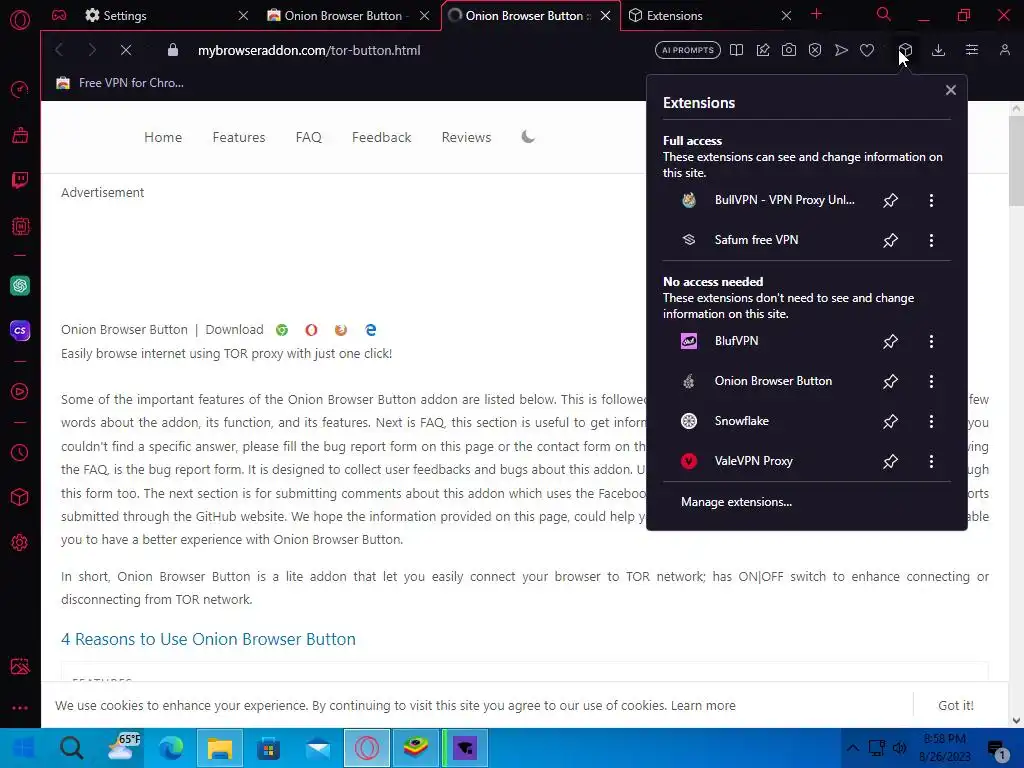Open the Twitch sidebar icon
Image resolution: width=1024 pixels, height=768 pixels.
click(20, 180)
